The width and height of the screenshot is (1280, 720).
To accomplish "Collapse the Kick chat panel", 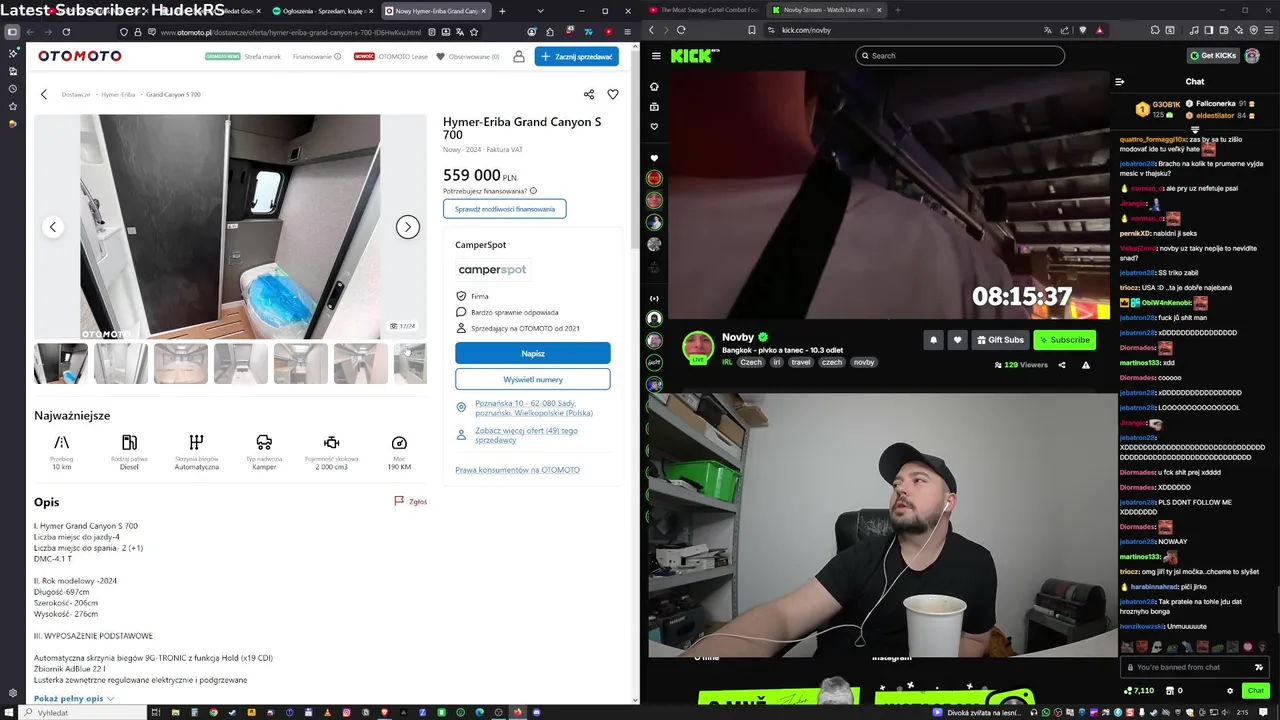I will pos(1119,81).
